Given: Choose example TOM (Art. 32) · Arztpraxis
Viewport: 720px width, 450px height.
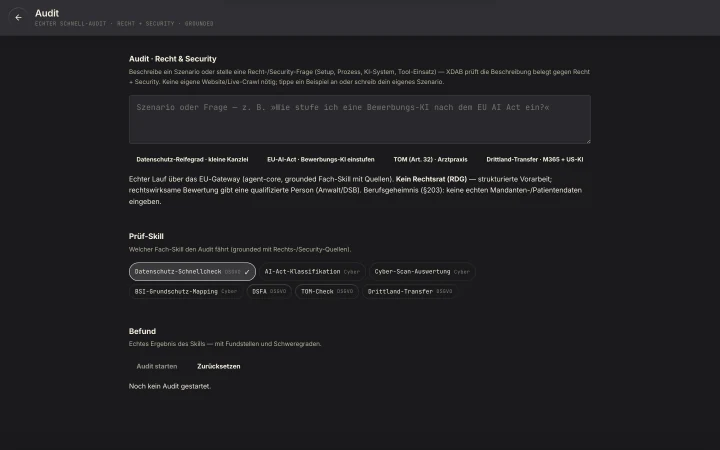Looking at the screenshot, I should pos(430,160).
